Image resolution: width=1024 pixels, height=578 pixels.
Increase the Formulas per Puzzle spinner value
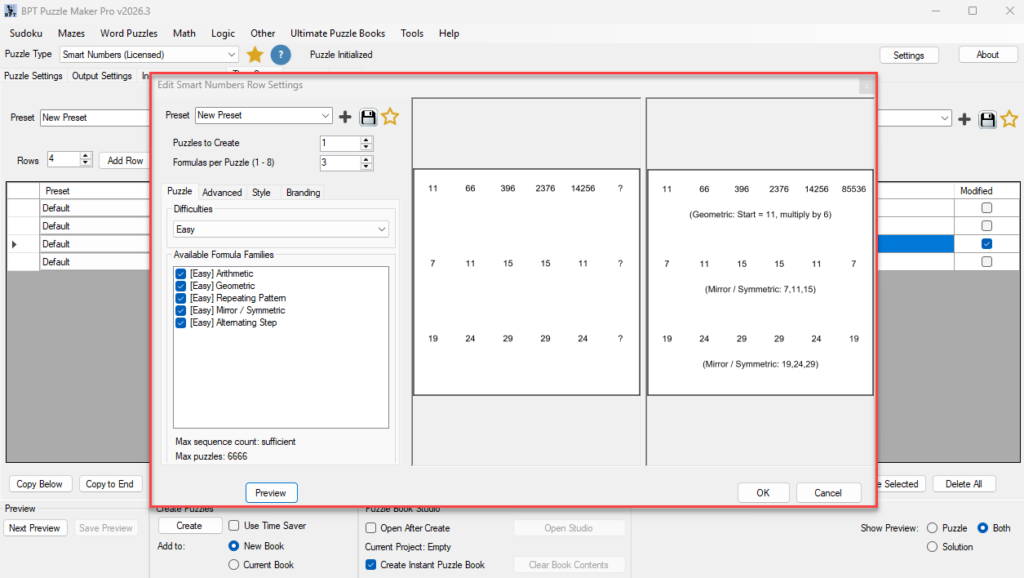366,159
